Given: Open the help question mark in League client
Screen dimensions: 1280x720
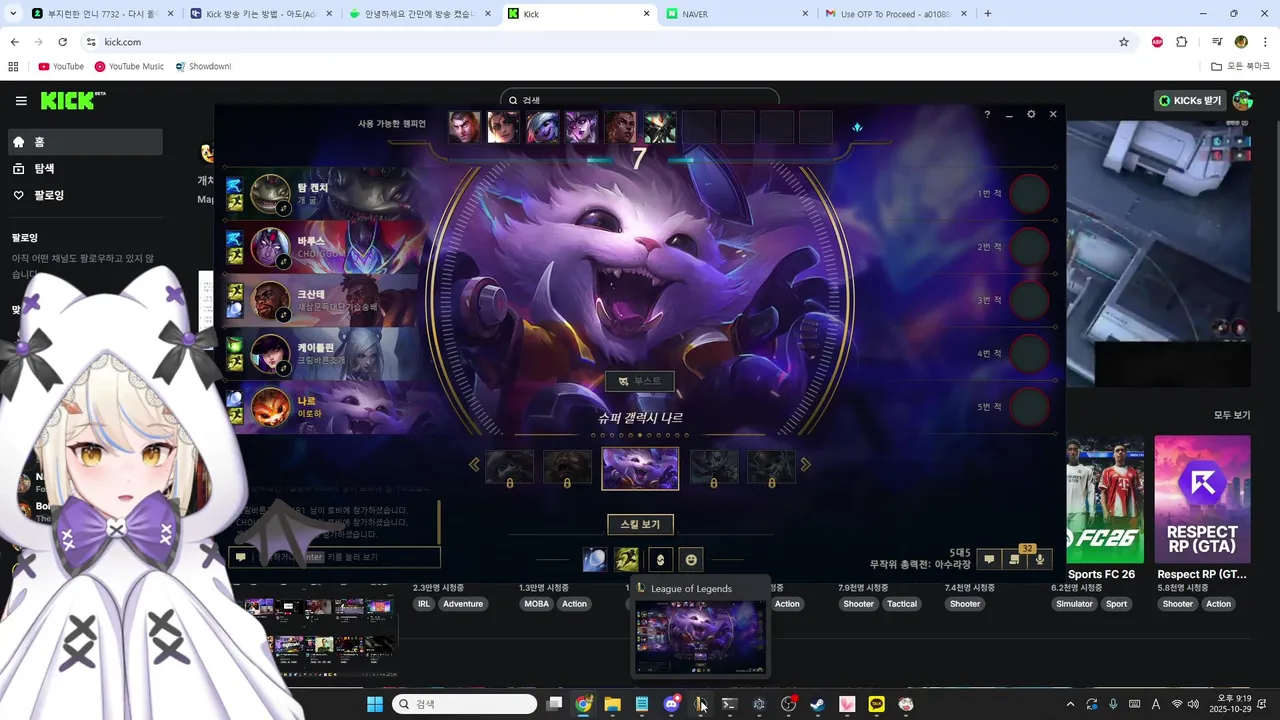Looking at the screenshot, I should pos(987,115).
